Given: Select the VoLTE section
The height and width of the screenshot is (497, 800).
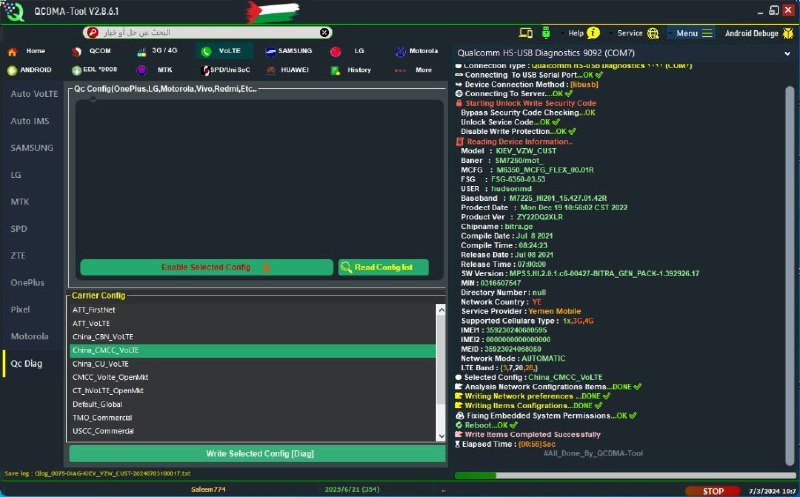Looking at the screenshot, I should 223,51.
